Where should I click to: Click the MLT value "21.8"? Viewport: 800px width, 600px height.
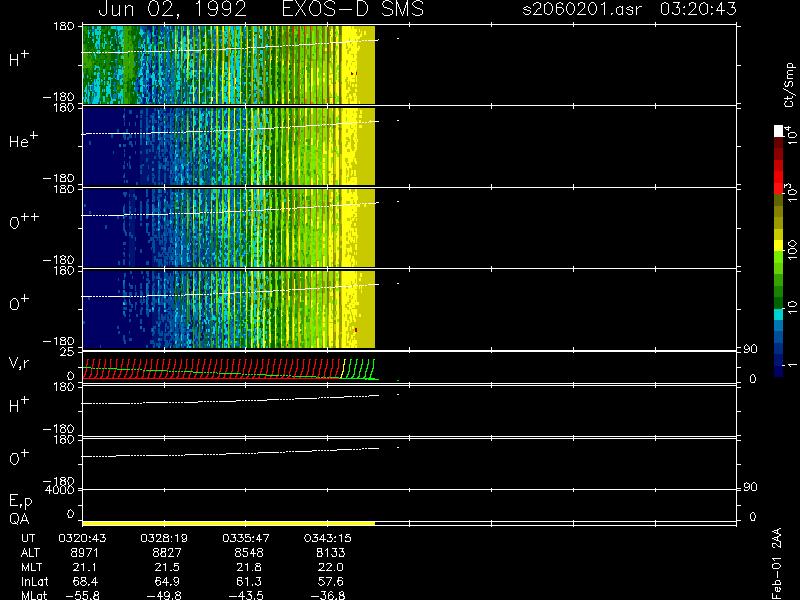(x=249, y=567)
